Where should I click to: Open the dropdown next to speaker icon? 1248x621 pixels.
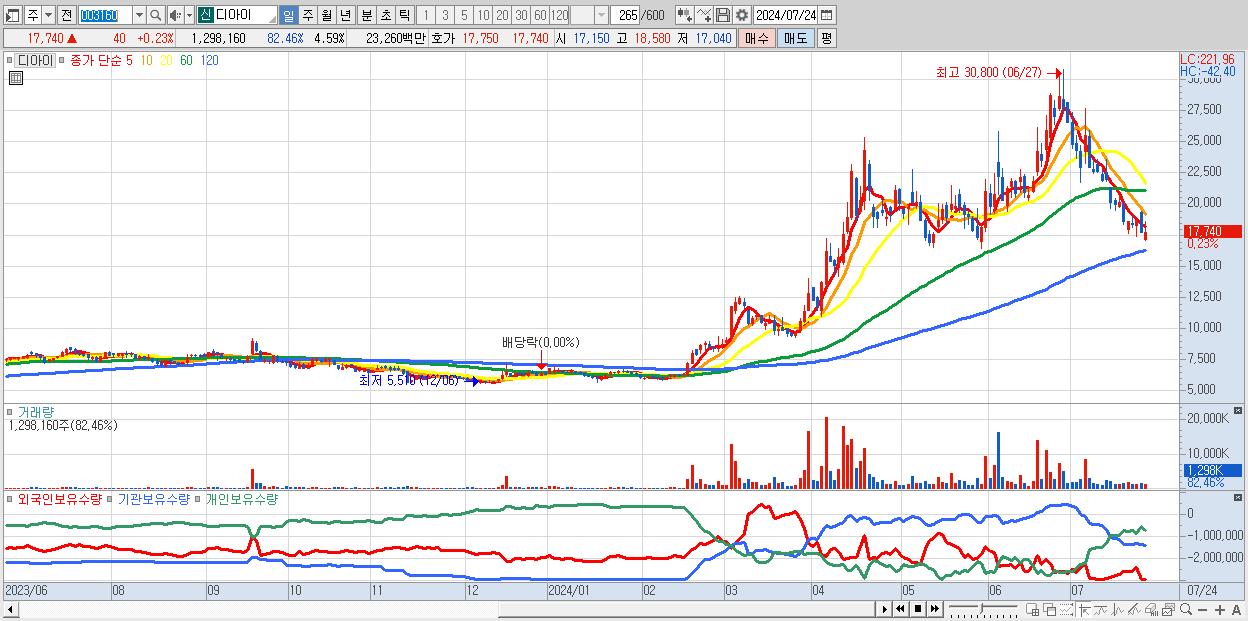(x=189, y=15)
